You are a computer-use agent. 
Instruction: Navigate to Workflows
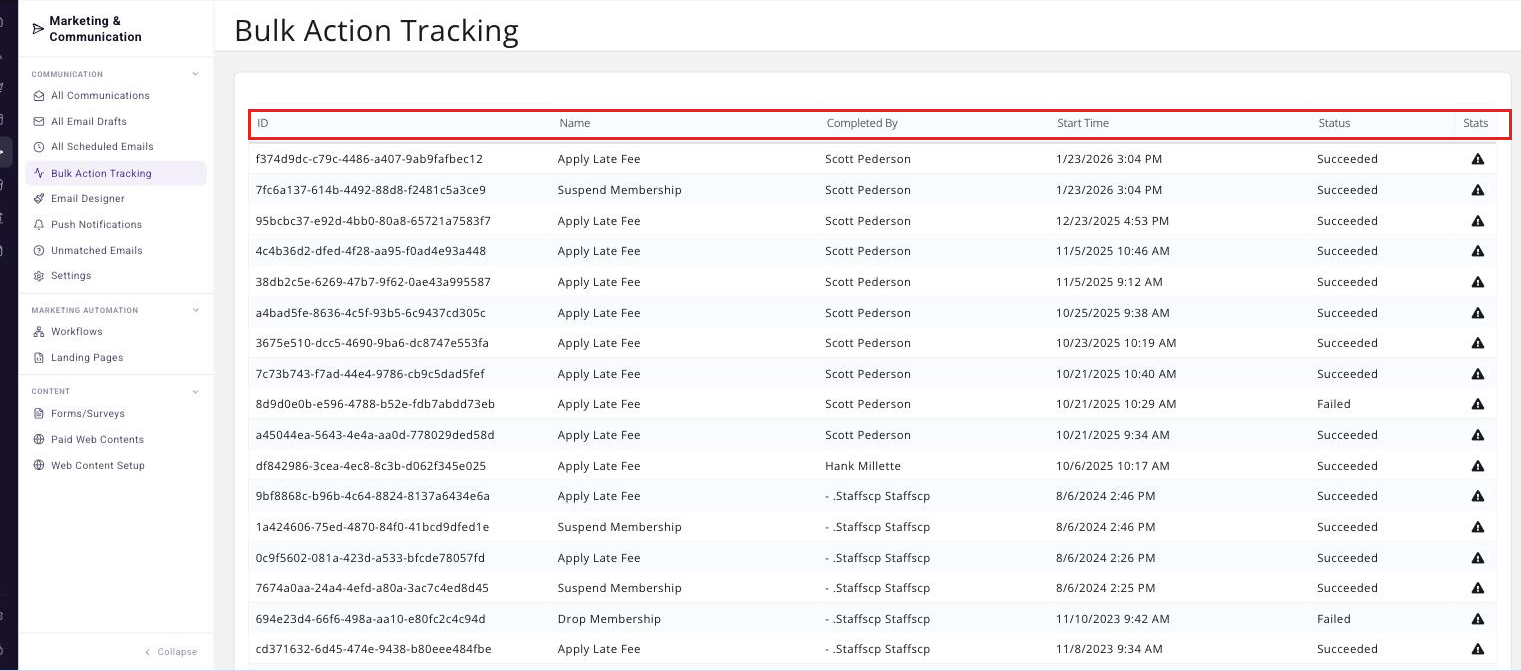coord(77,332)
